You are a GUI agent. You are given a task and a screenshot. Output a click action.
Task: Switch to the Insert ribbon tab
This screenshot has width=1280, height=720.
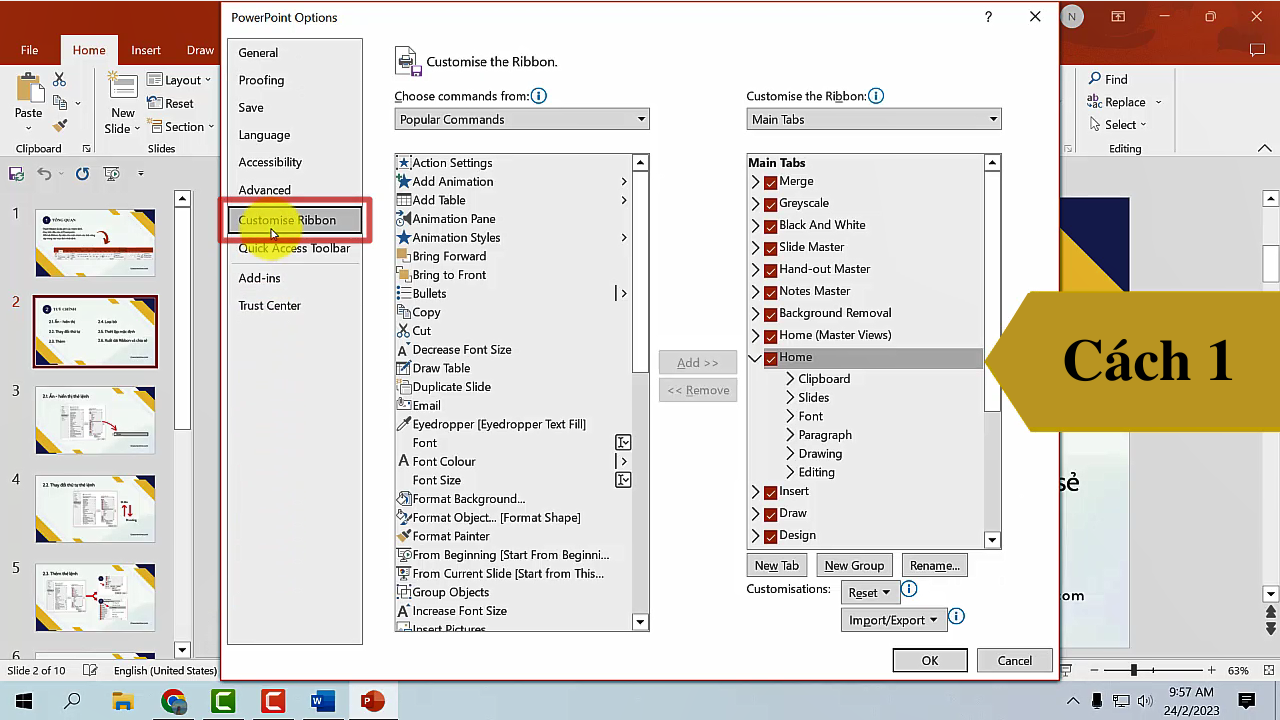pos(146,50)
